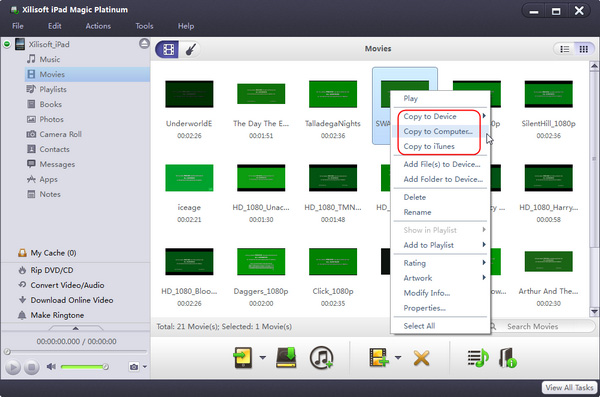The height and width of the screenshot is (397, 600).
Task: Select Movies in the sidebar
Action: (x=87, y=74)
